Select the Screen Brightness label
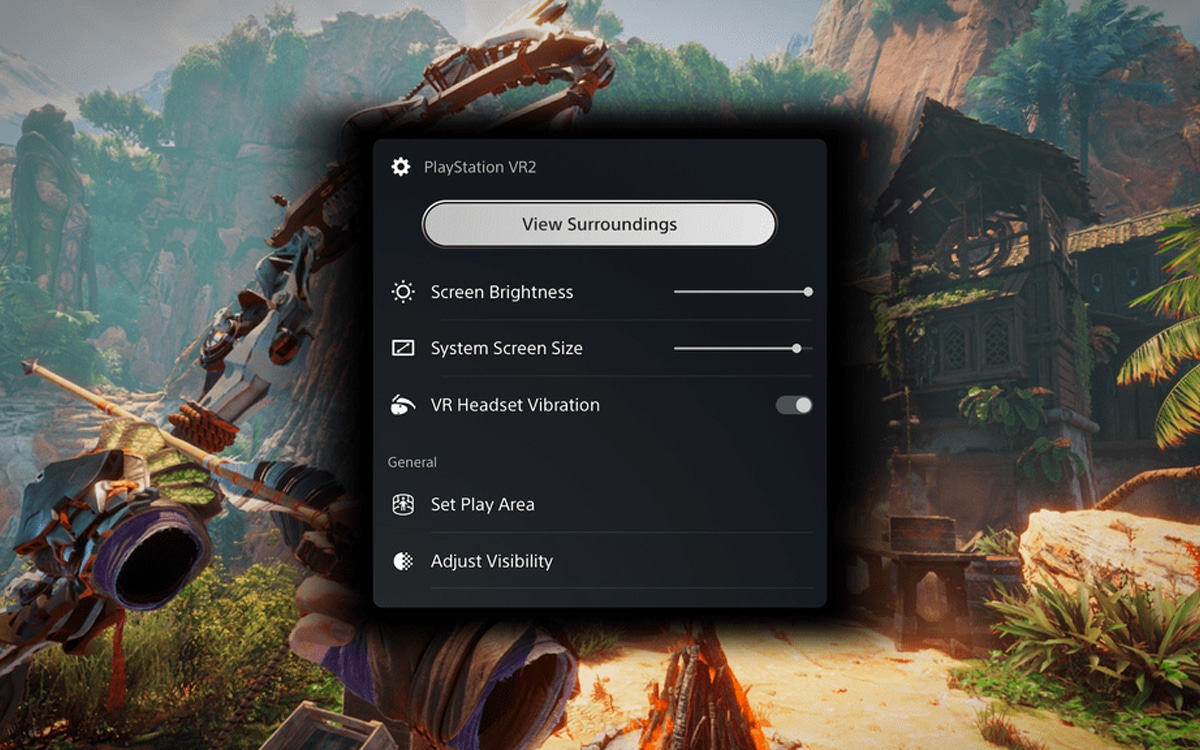Screen dimensions: 1200x750 tap(502, 292)
